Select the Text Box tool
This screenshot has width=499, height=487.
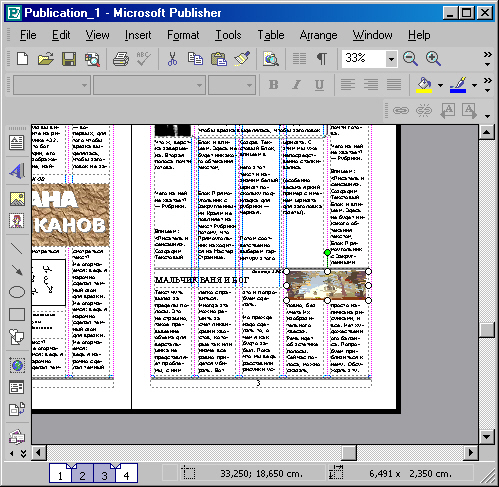click(x=16, y=143)
